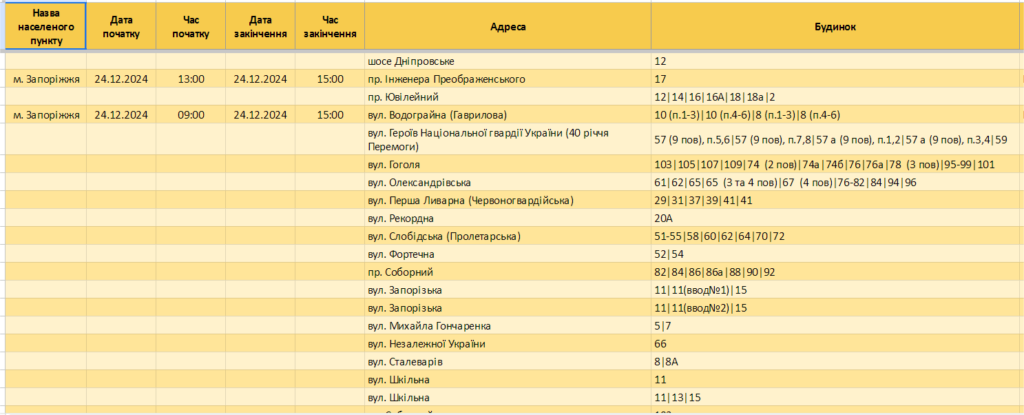This screenshot has height=415, width=1024.
Task: Click the 'Адреса' column header
Action: pyautogui.click(x=508, y=26)
